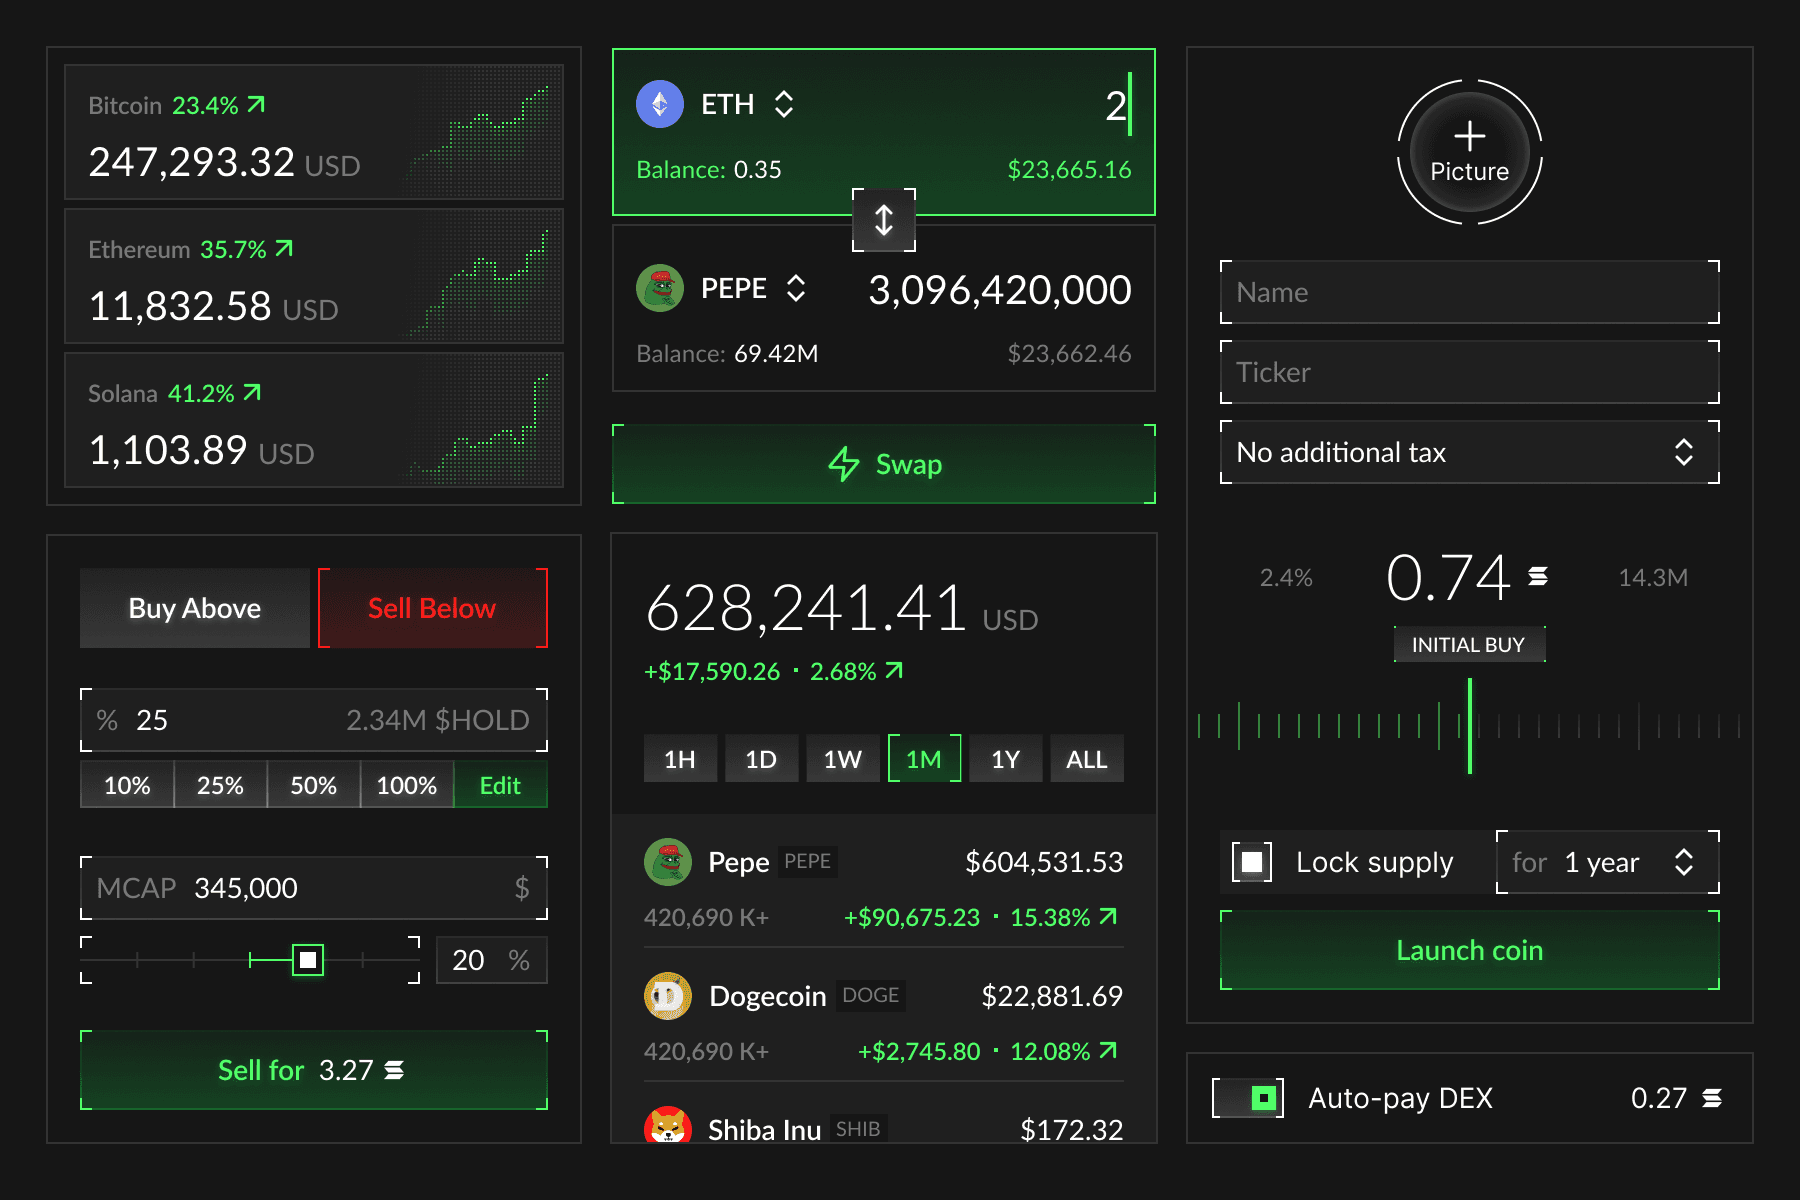This screenshot has height=1200, width=1800.
Task: Click the 2.4% value beside initial buy
Action: 1286,577
